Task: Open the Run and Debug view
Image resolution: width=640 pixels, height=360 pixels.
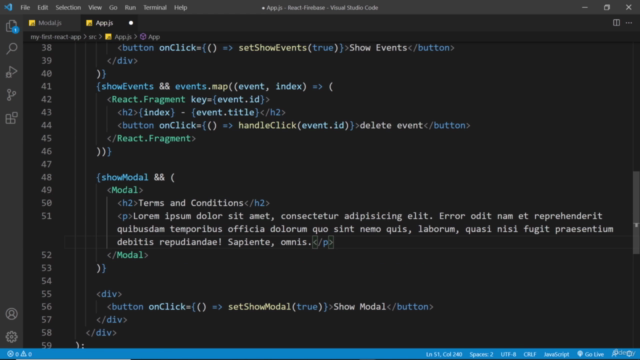Action: tap(11, 72)
